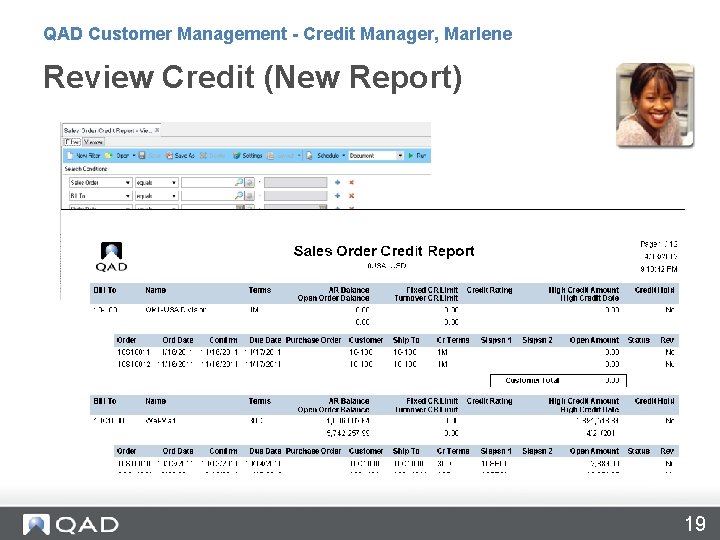This screenshot has height=540, width=720.
Task: Click the first 'Credit Rating' column header
Action: [489, 290]
